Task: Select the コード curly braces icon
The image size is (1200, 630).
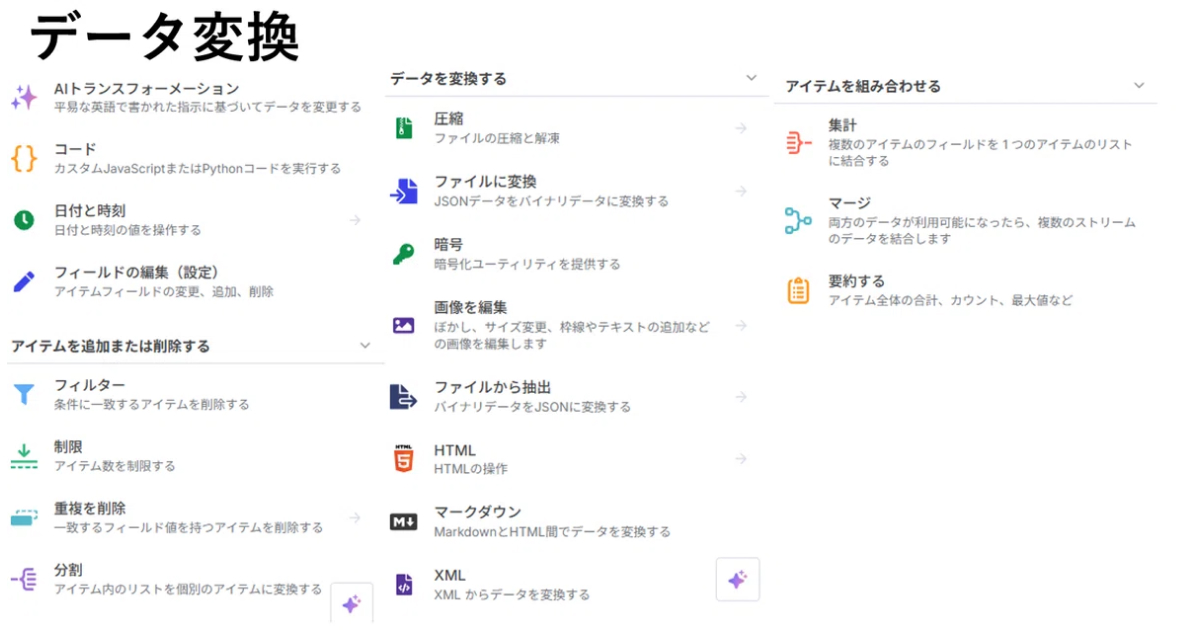Action: click(x=24, y=158)
